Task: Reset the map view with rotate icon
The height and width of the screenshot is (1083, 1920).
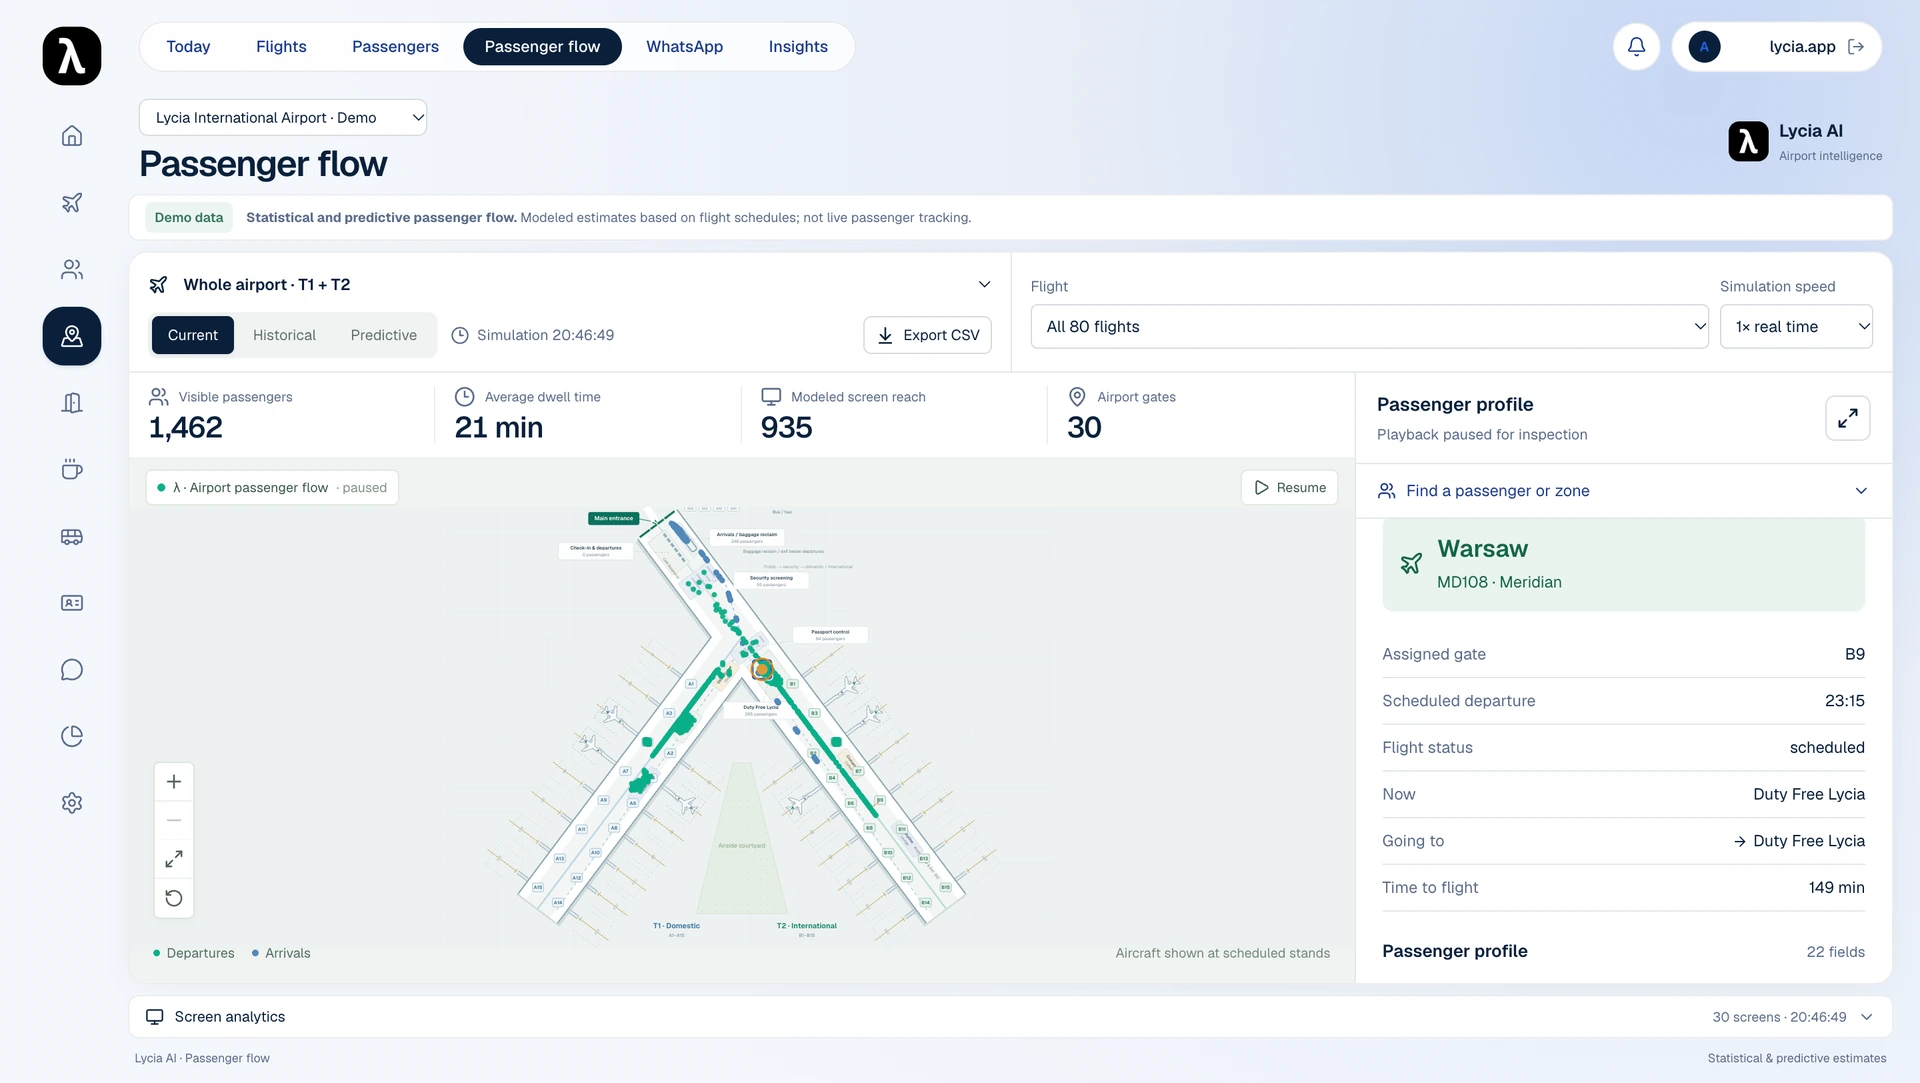Action: tap(174, 898)
